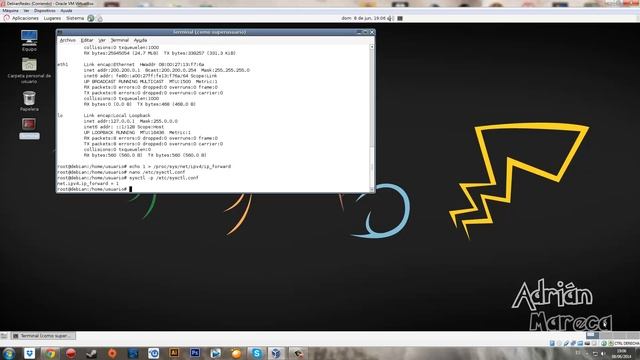Open VirtualBox Máquina menu

point(10,11)
